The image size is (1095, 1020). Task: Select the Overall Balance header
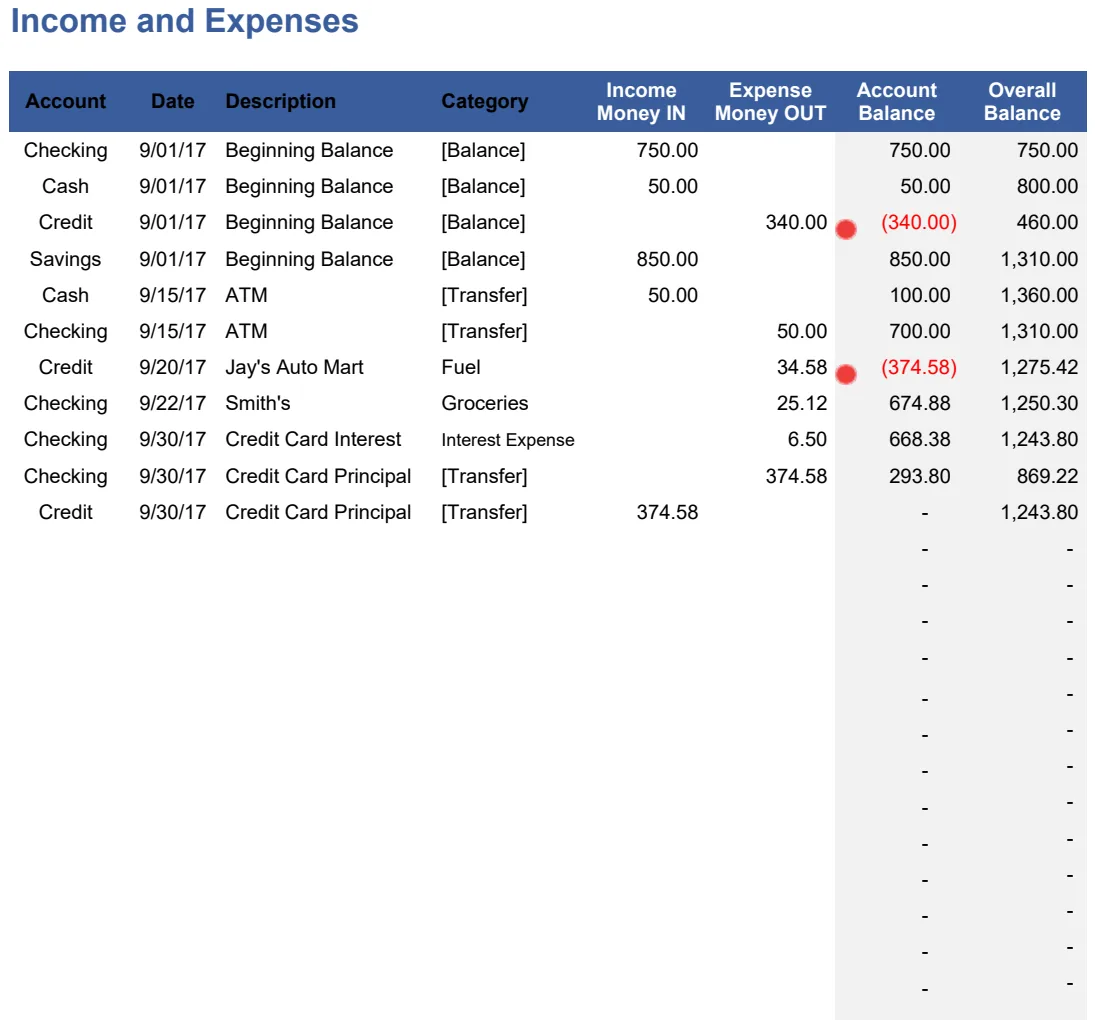tap(1022, 101)
